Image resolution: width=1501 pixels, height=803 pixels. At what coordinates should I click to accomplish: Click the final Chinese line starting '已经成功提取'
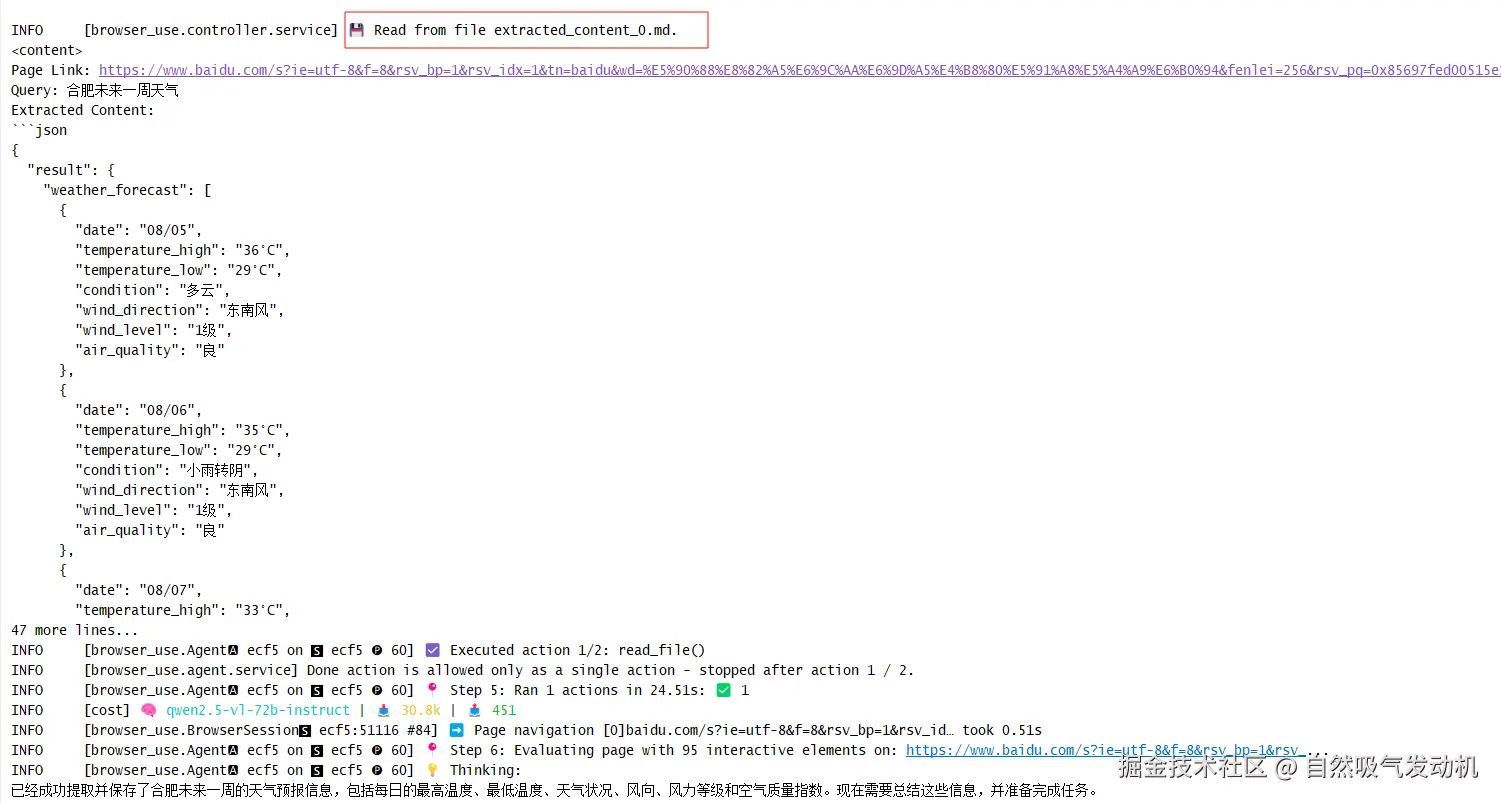pyautogui.click(x=555, y=790)
